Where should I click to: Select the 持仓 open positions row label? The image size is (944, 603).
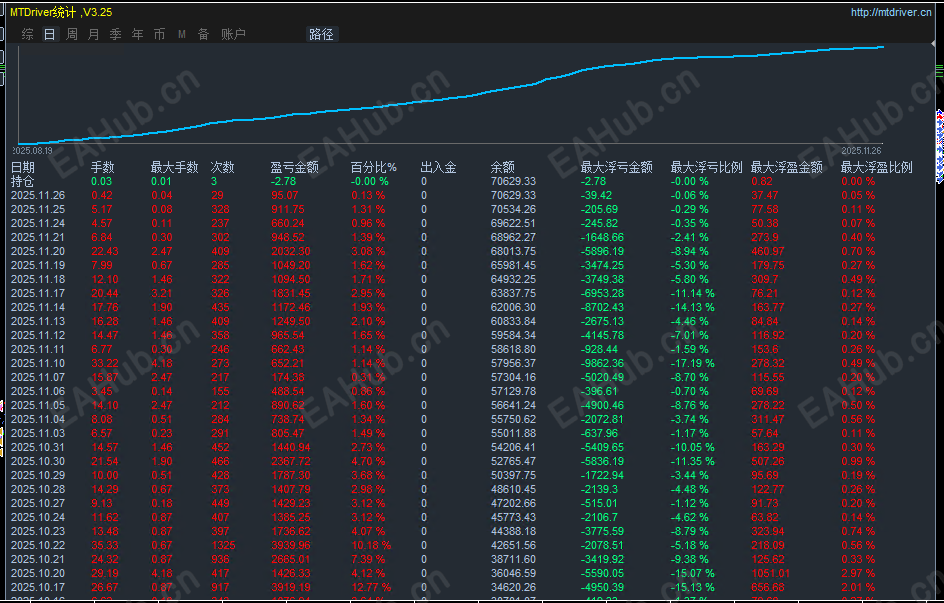pyautogui.click(x=23, y=181)
